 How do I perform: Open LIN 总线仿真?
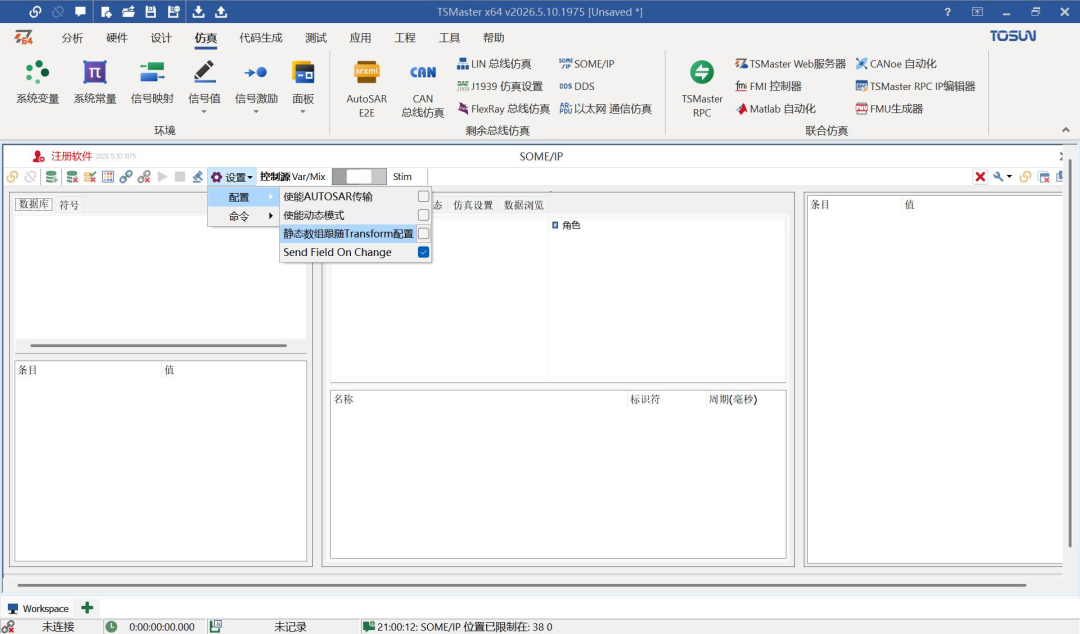(494, 63)
